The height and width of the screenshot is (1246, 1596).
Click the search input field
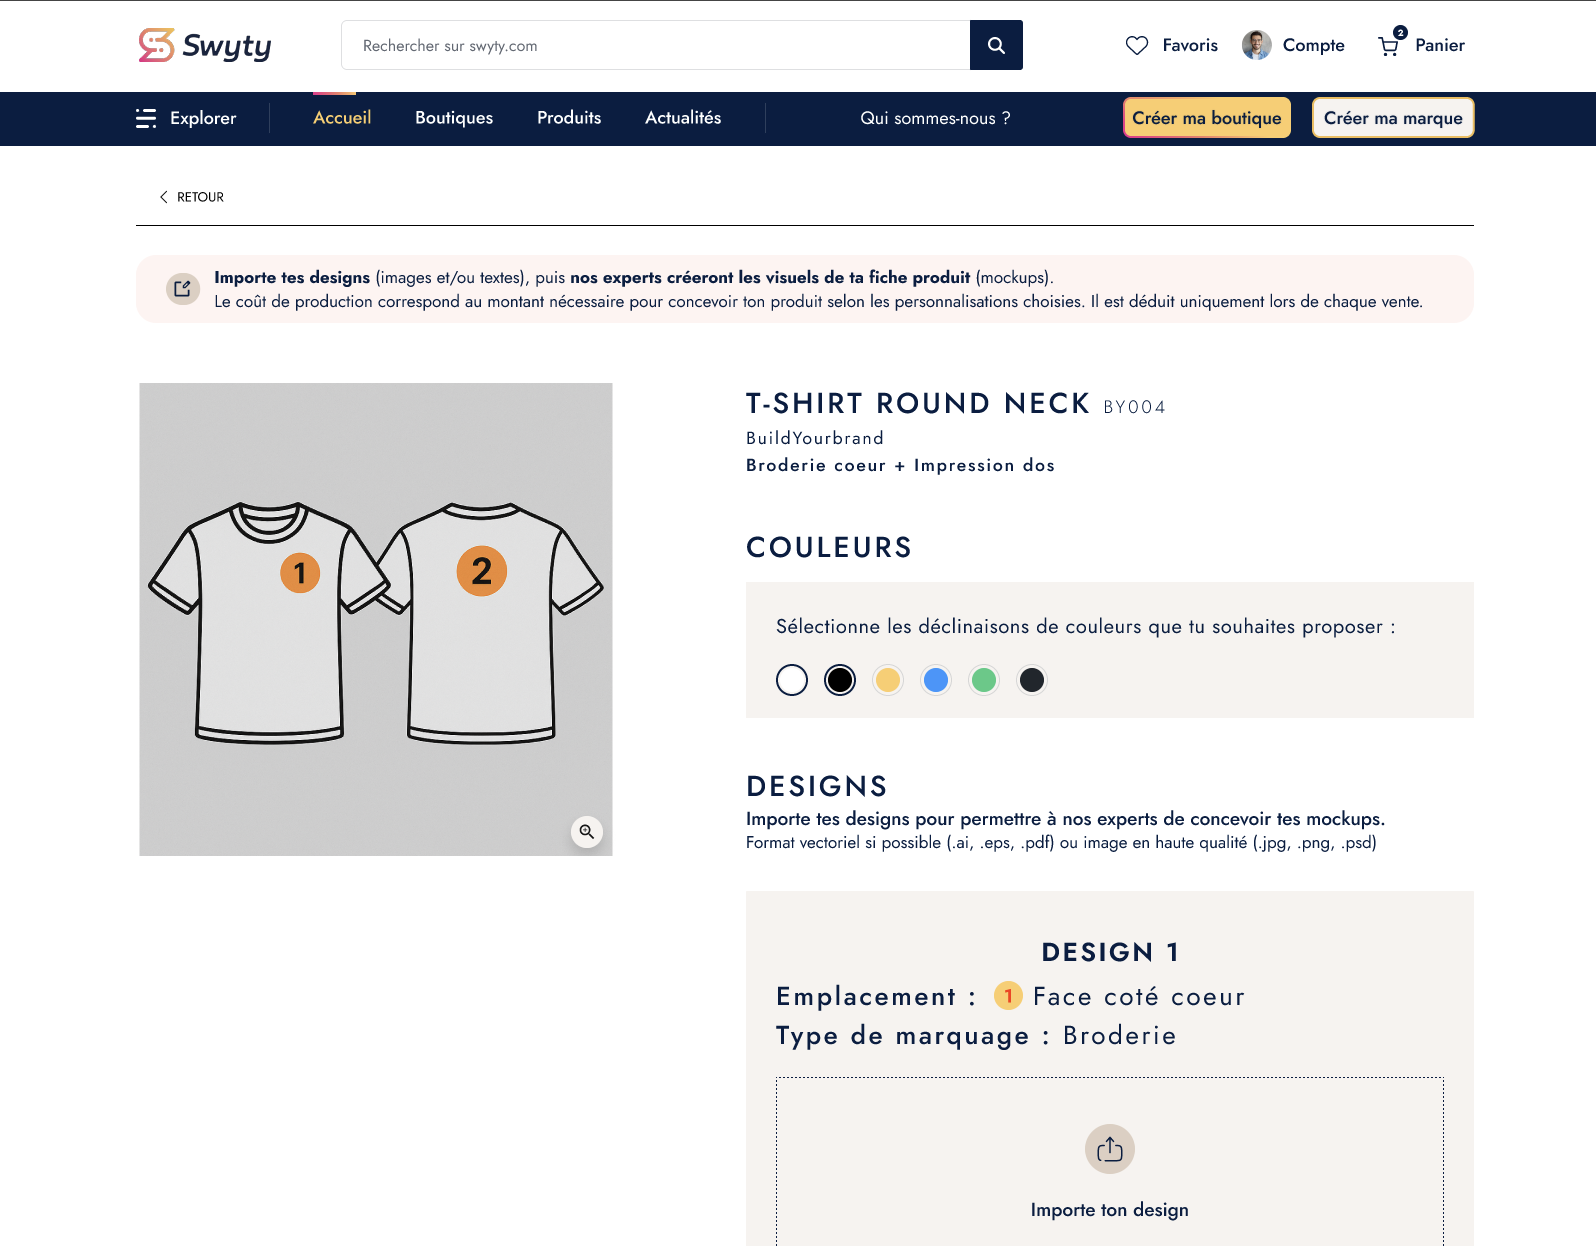click(655, 45)
